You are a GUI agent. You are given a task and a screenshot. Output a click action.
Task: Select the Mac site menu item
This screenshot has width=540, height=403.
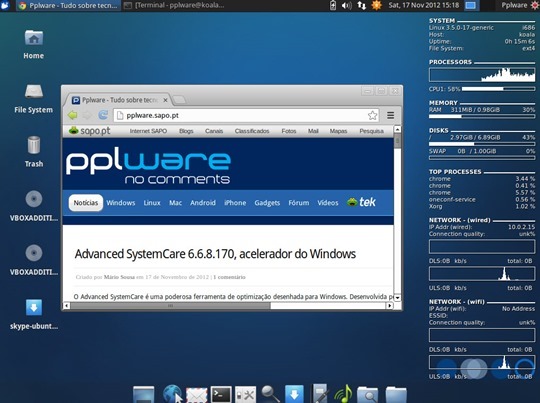click(x=175, y=203)
